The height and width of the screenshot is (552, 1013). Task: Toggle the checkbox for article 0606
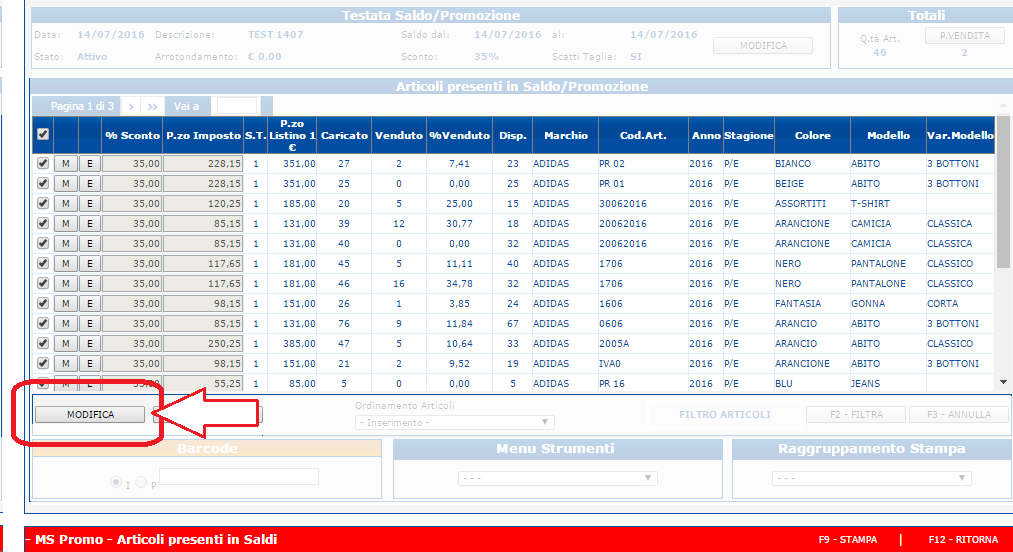coord(43,323)
